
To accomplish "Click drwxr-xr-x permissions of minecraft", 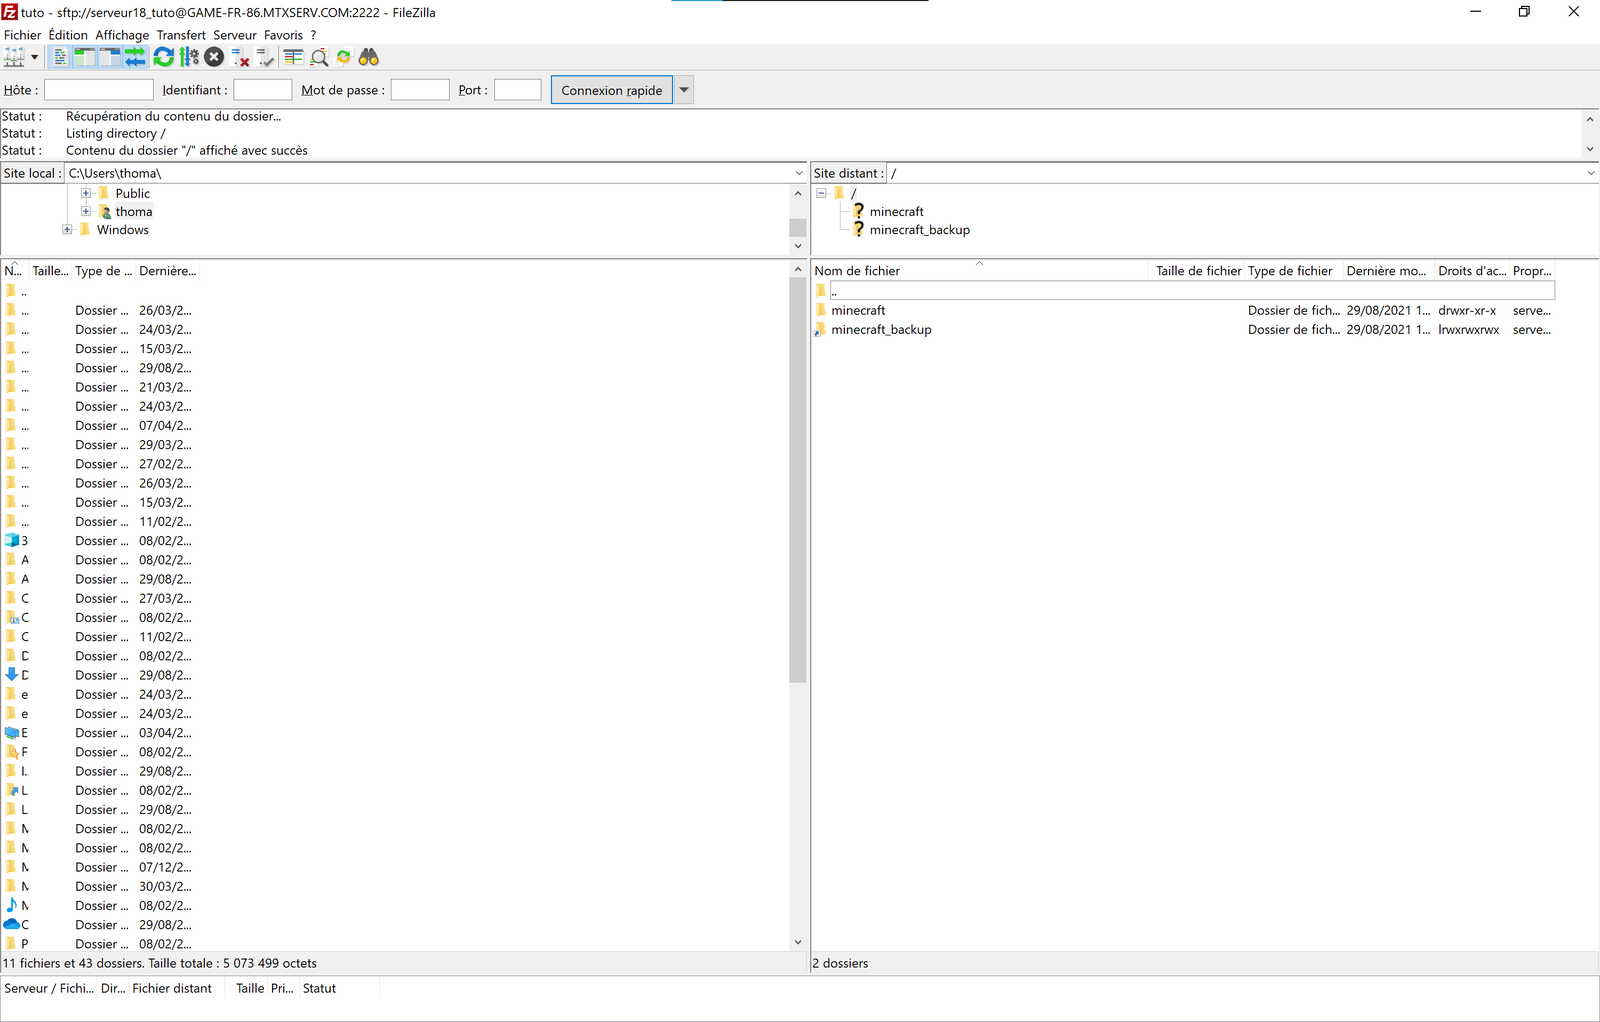I will pyautogui.click(x=1467, y=311).
